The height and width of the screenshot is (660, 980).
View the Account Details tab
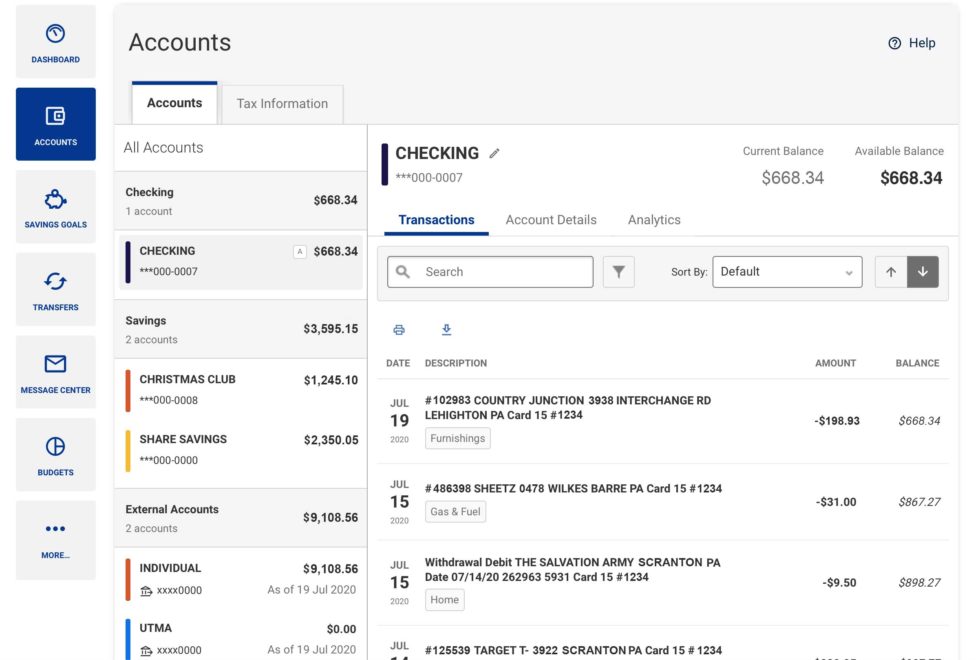551,219
